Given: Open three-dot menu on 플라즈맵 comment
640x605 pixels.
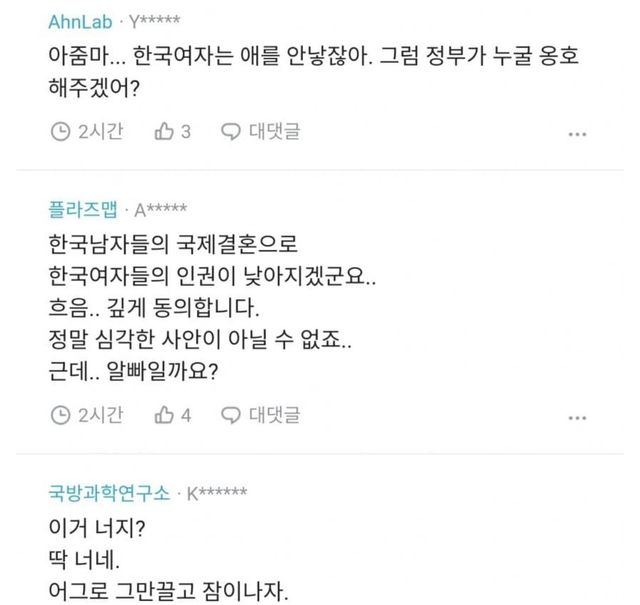Looking at the screenshot, I should (x=577, y=416).
